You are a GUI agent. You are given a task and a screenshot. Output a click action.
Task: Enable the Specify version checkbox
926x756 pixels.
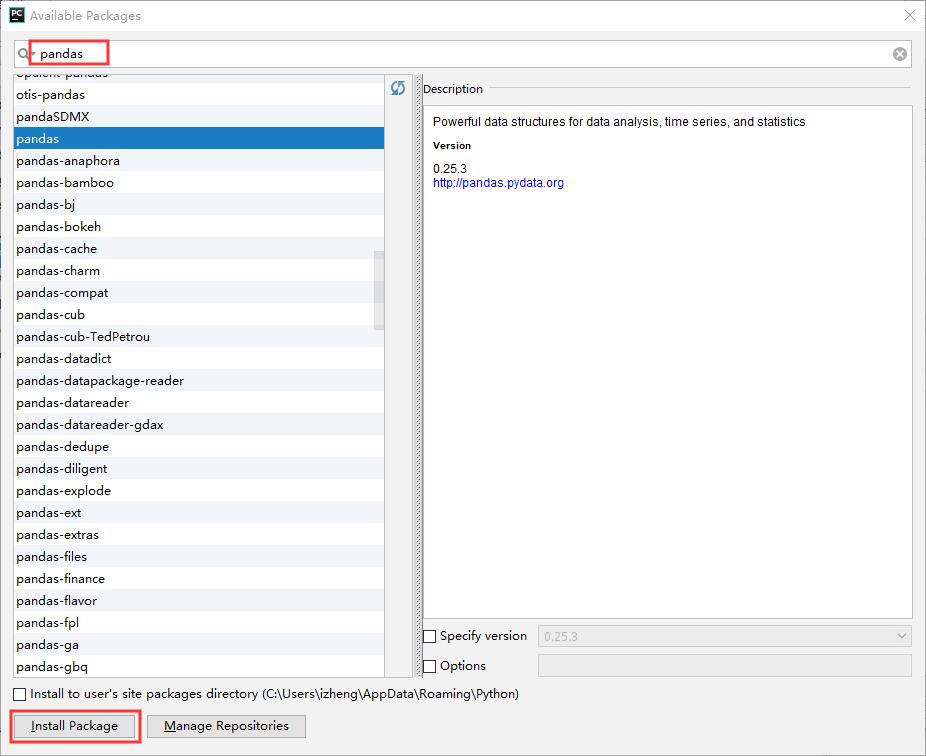coord(430,636)
